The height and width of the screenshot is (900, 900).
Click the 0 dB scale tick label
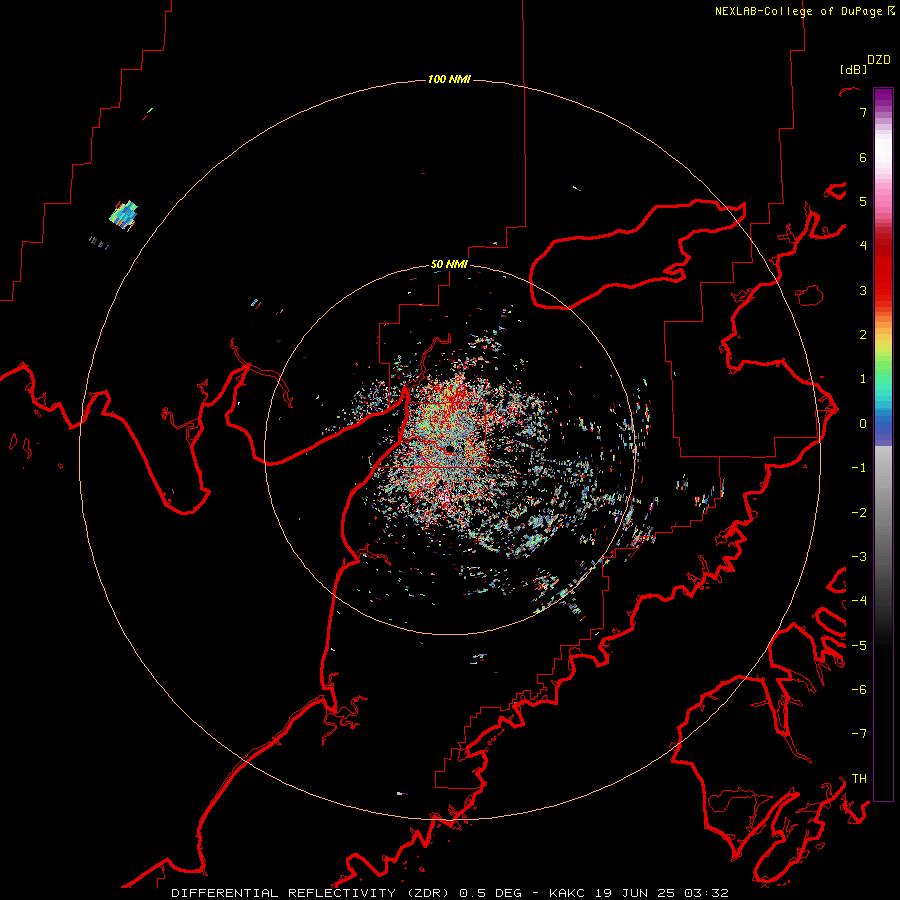click(863, 424)
